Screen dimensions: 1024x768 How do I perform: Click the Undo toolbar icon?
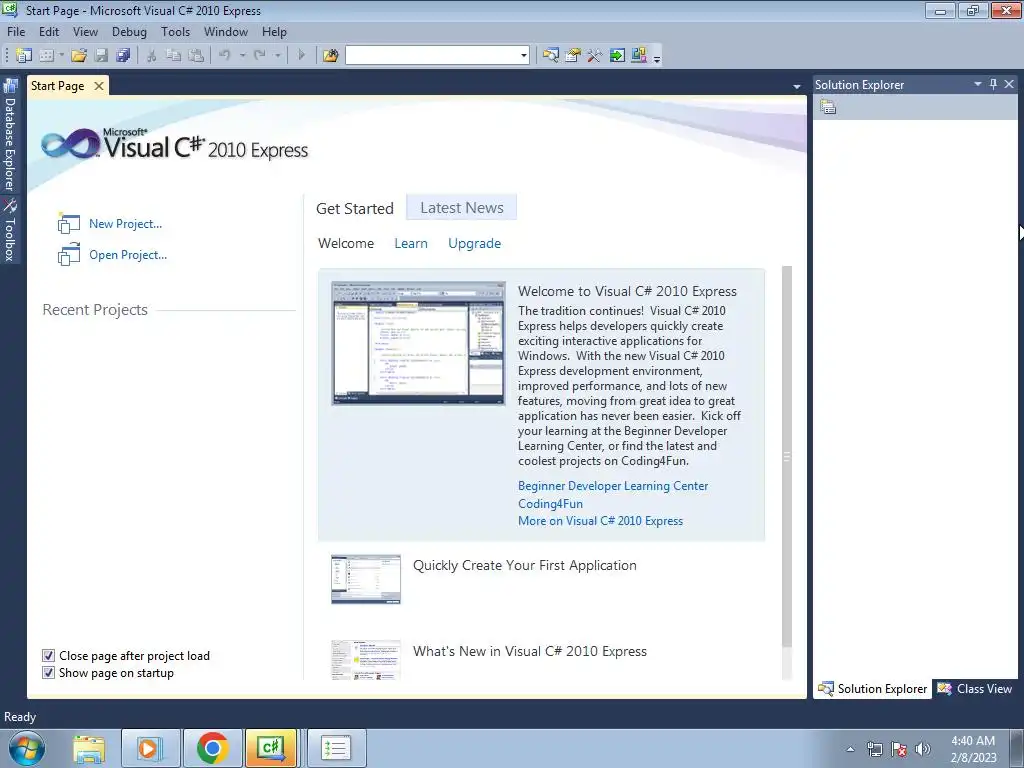225,56
